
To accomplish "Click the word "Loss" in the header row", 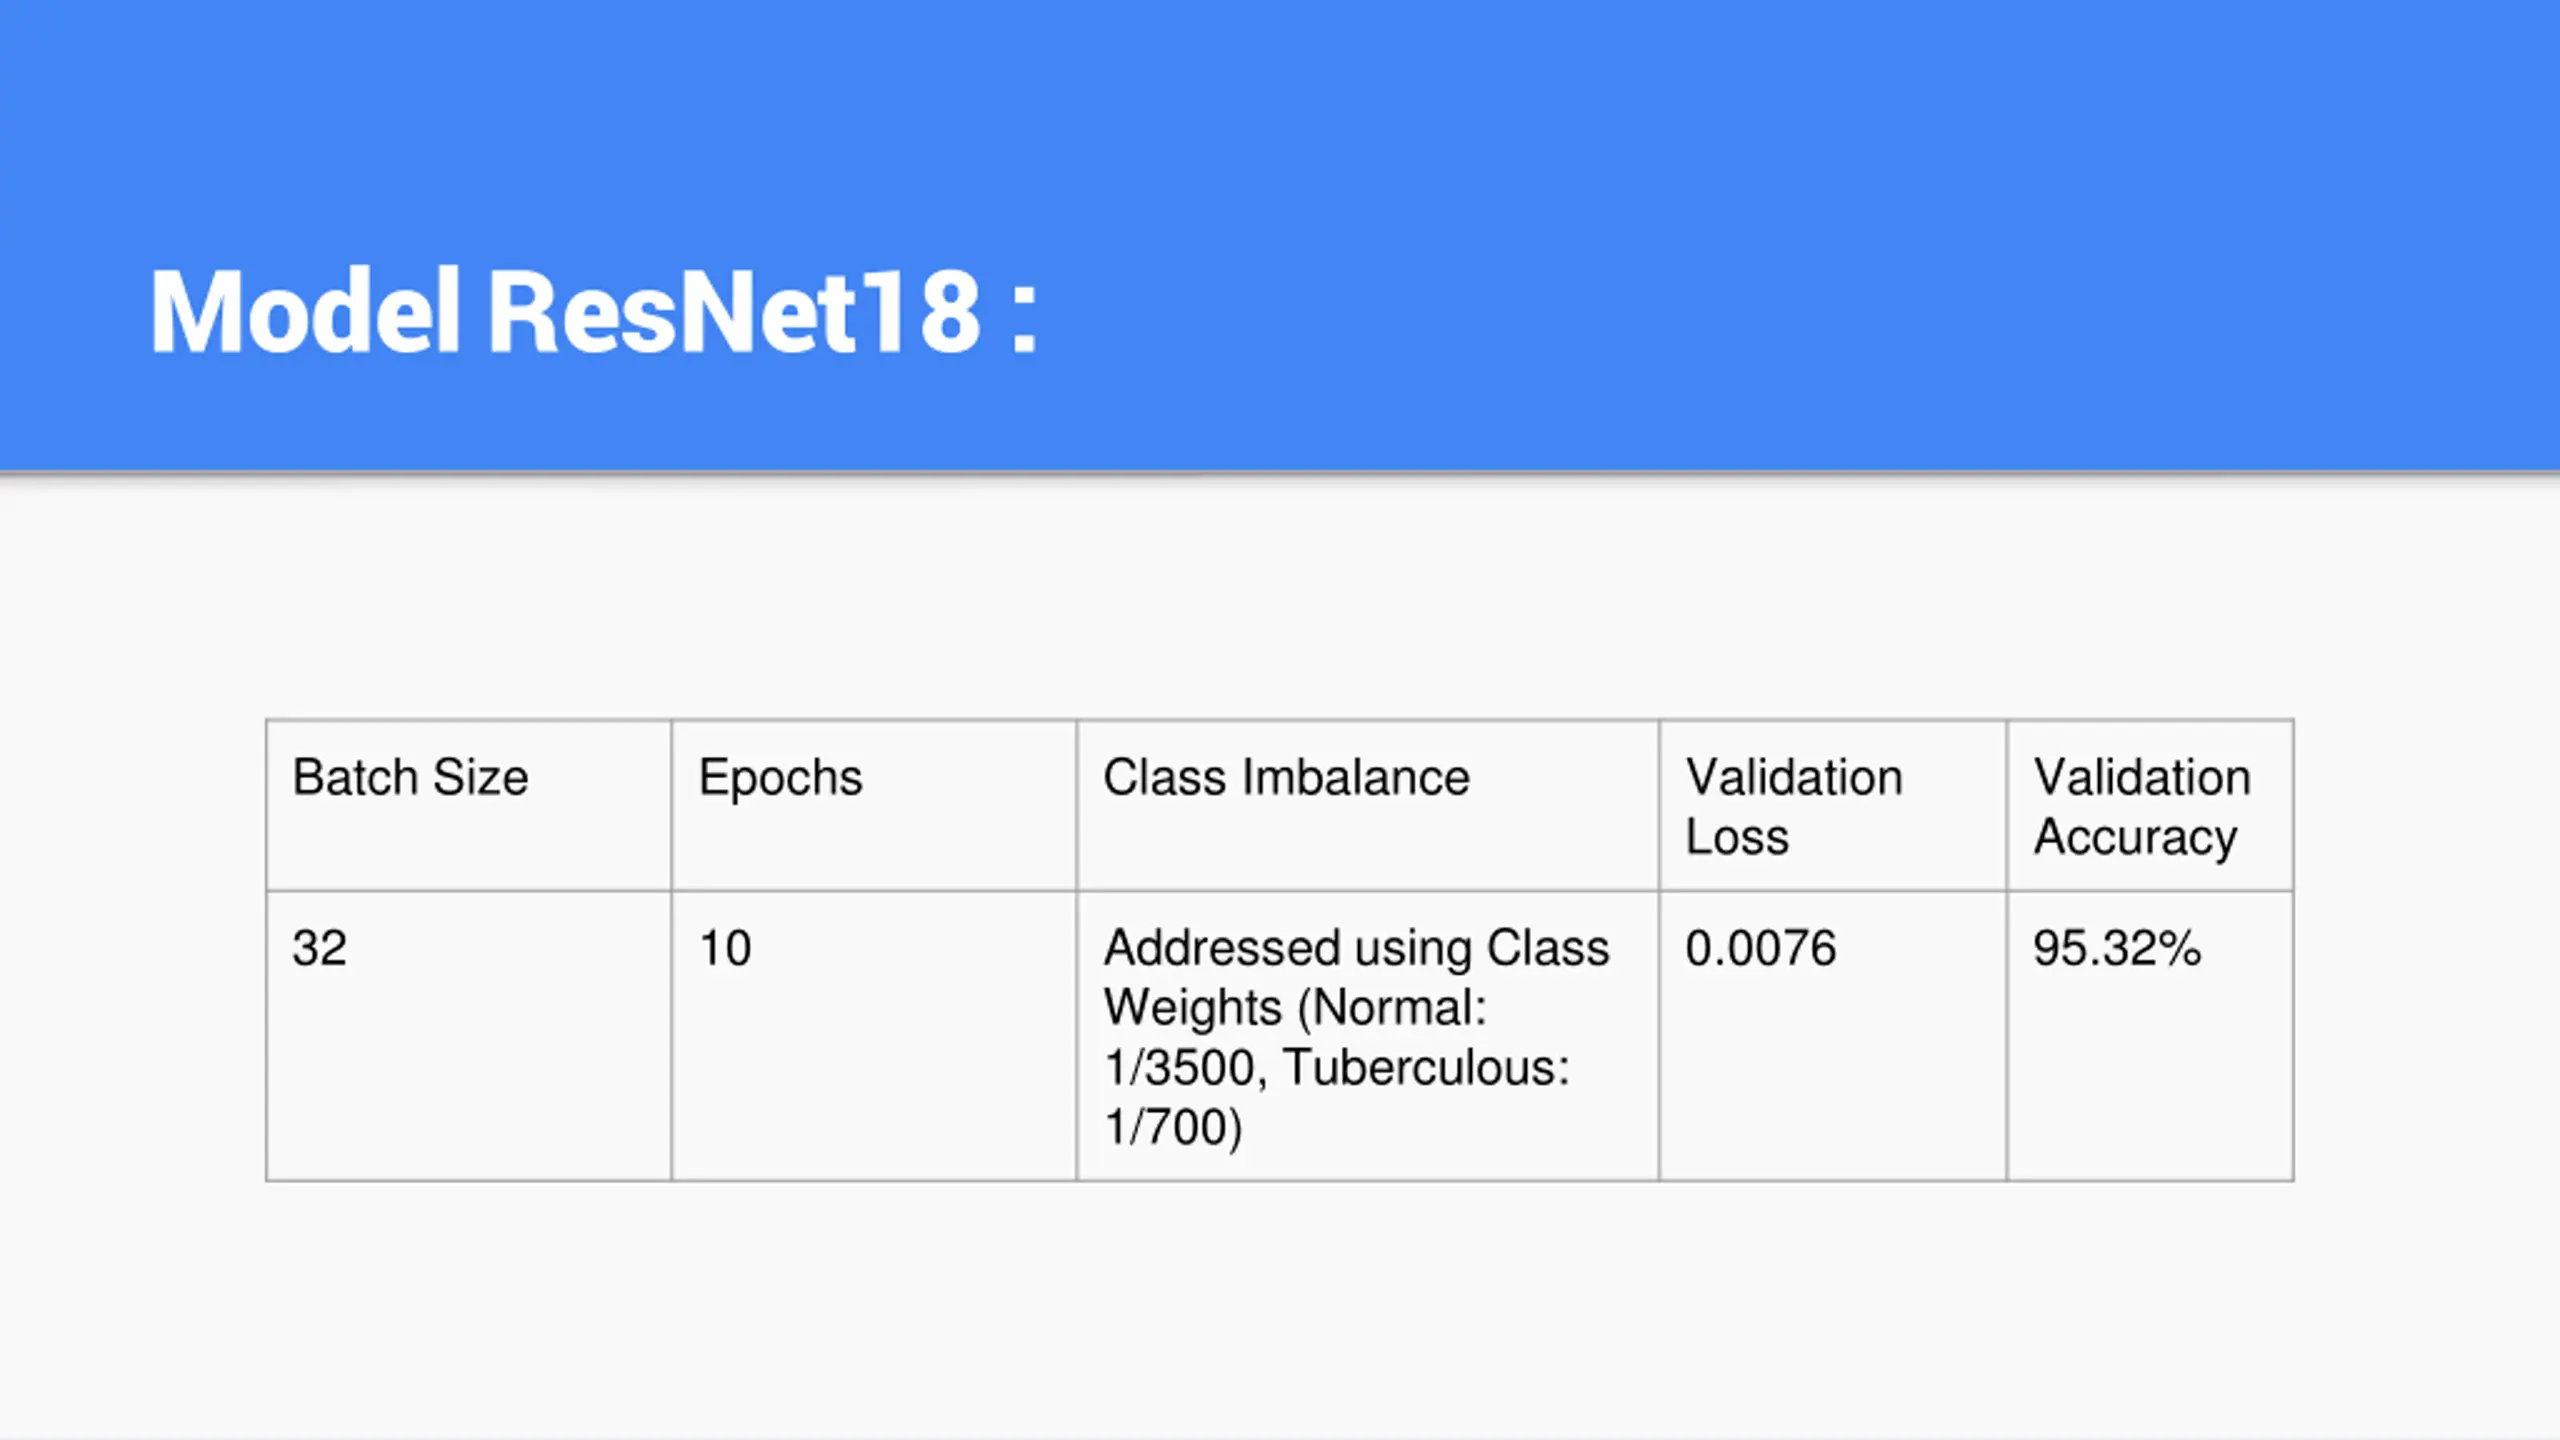I will [1737, 837].
